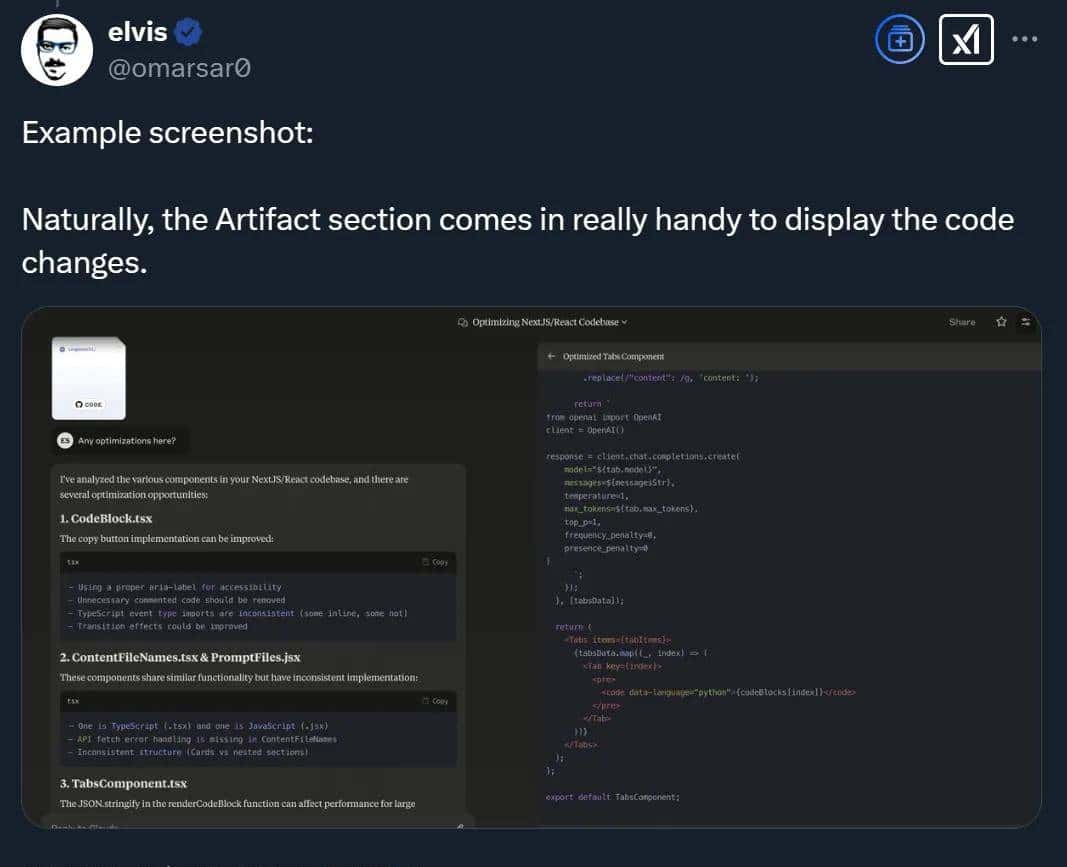This screenshot has width=1067, height=867.
Task: Open the attached code file thumbnail
Action: (88, 377)
